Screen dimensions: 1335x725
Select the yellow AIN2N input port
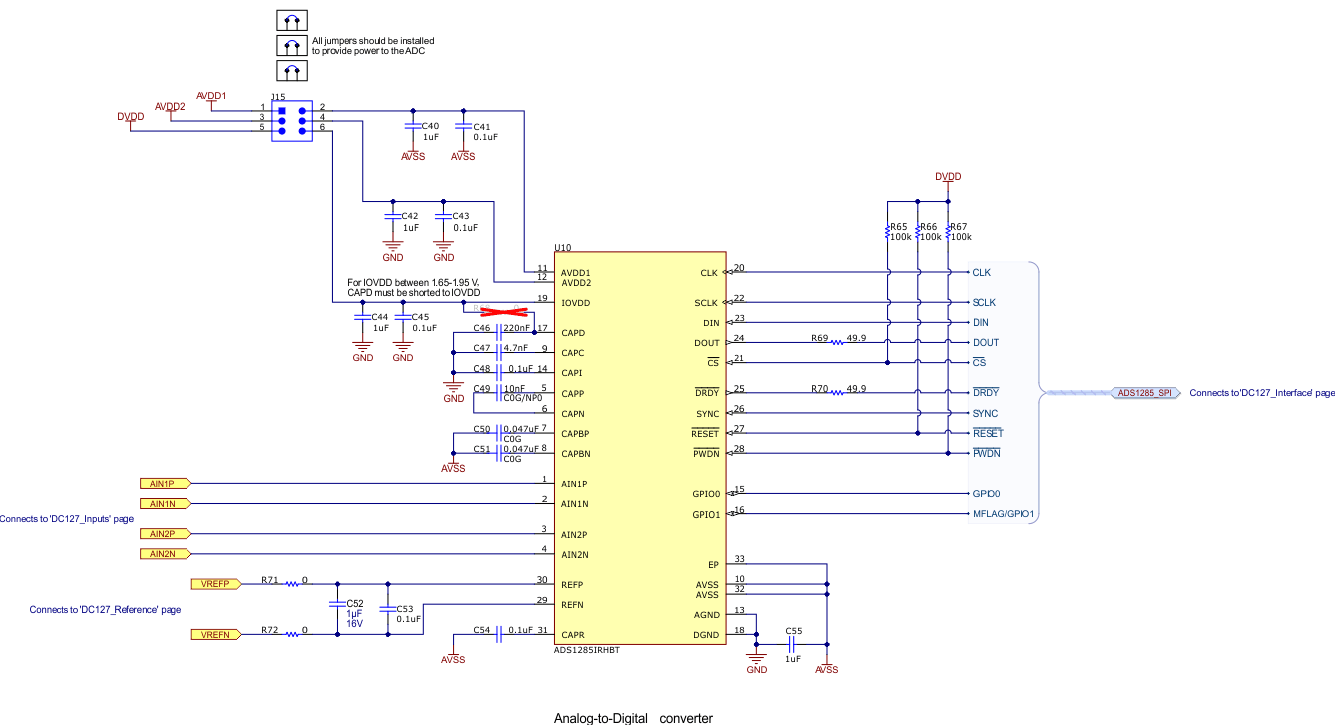(x=164, y=554)
